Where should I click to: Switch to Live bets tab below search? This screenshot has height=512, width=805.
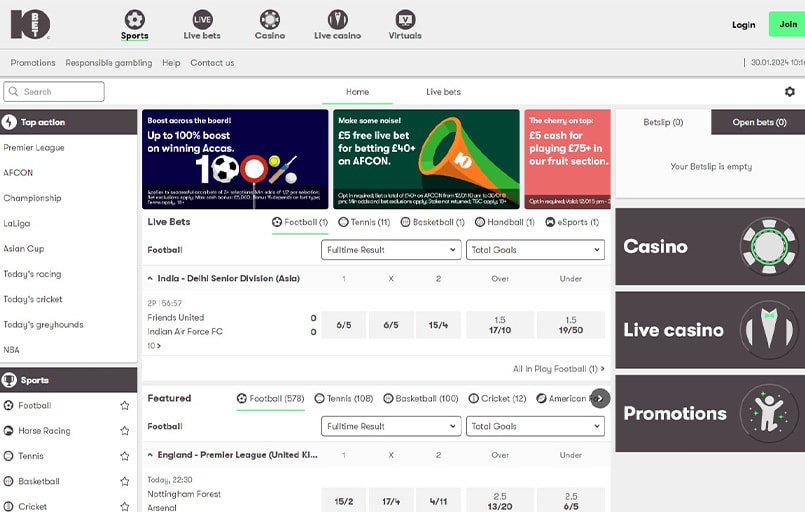coord(444,91)
